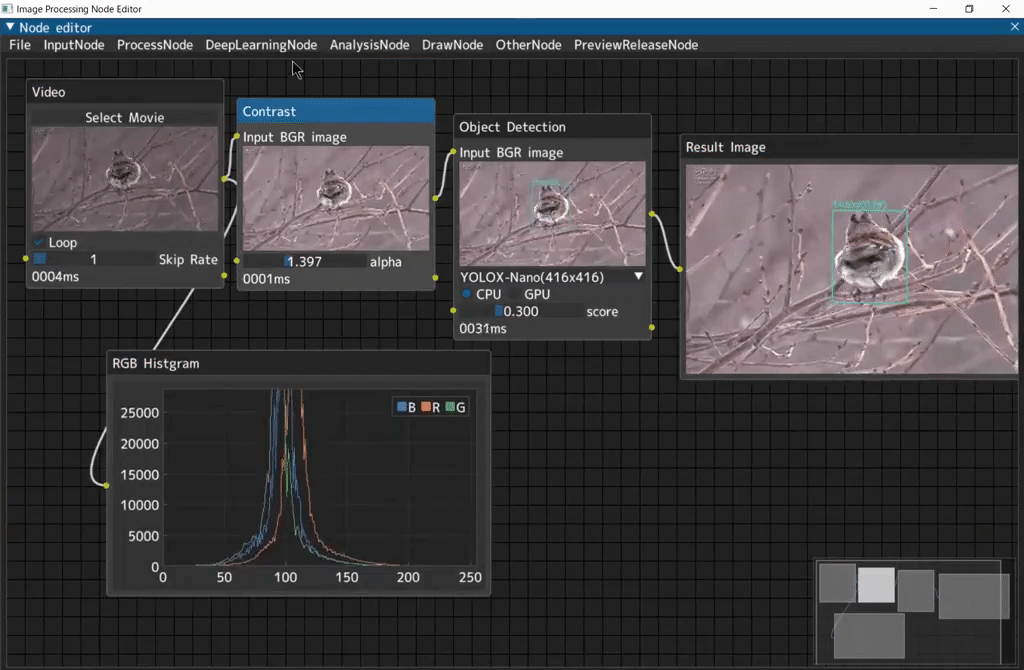Open the YOLOX-Nano(416x416) model dropdown
Image resolution: width=1024 pixels, height=670 pixels.
(637, 276)
